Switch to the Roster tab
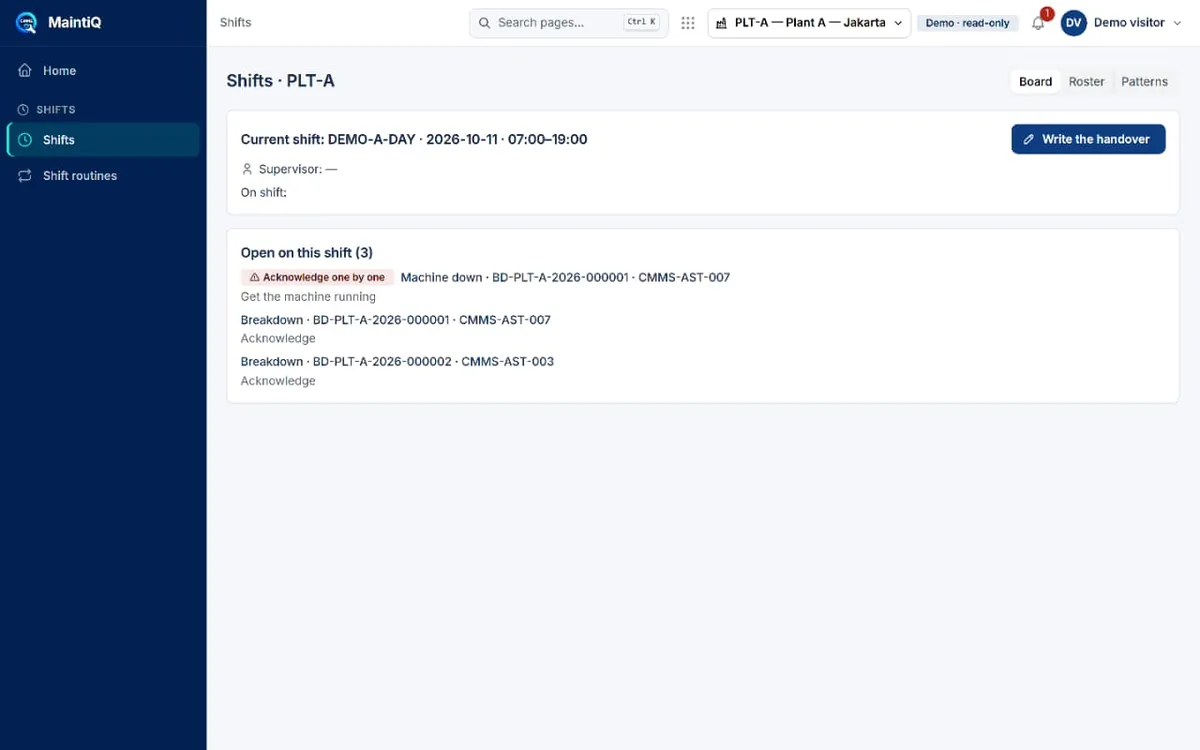Viewport: 1200px width, 750px height. (x=1086, y=82)
